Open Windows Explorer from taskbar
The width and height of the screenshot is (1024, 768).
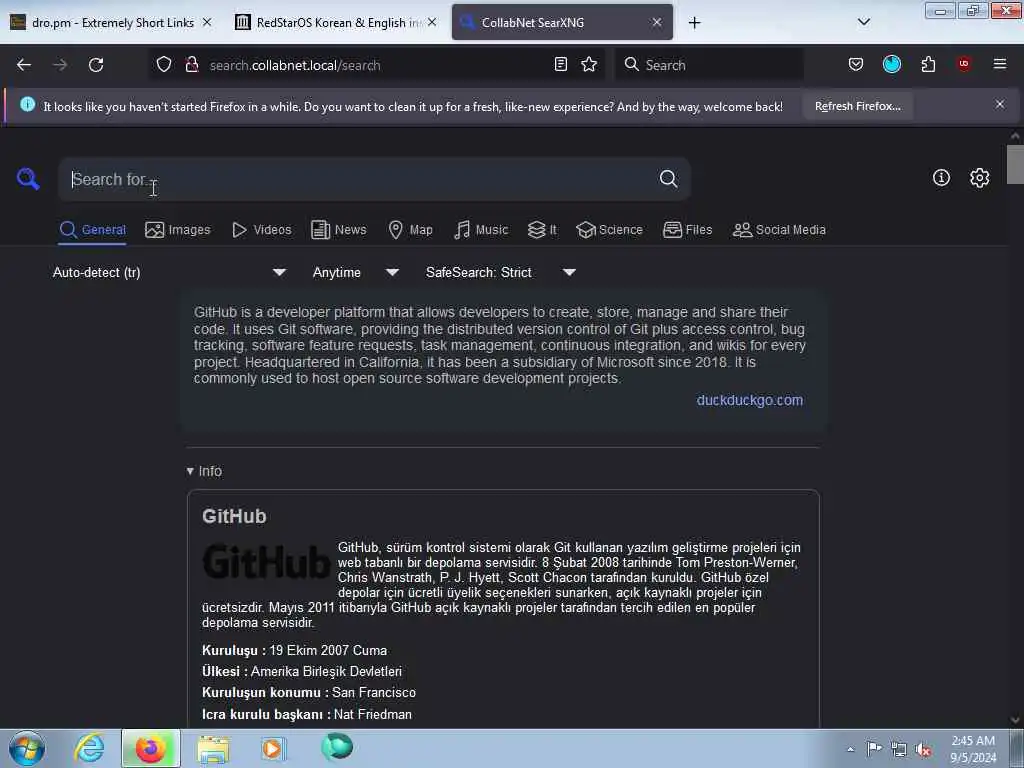click(213, 748)
